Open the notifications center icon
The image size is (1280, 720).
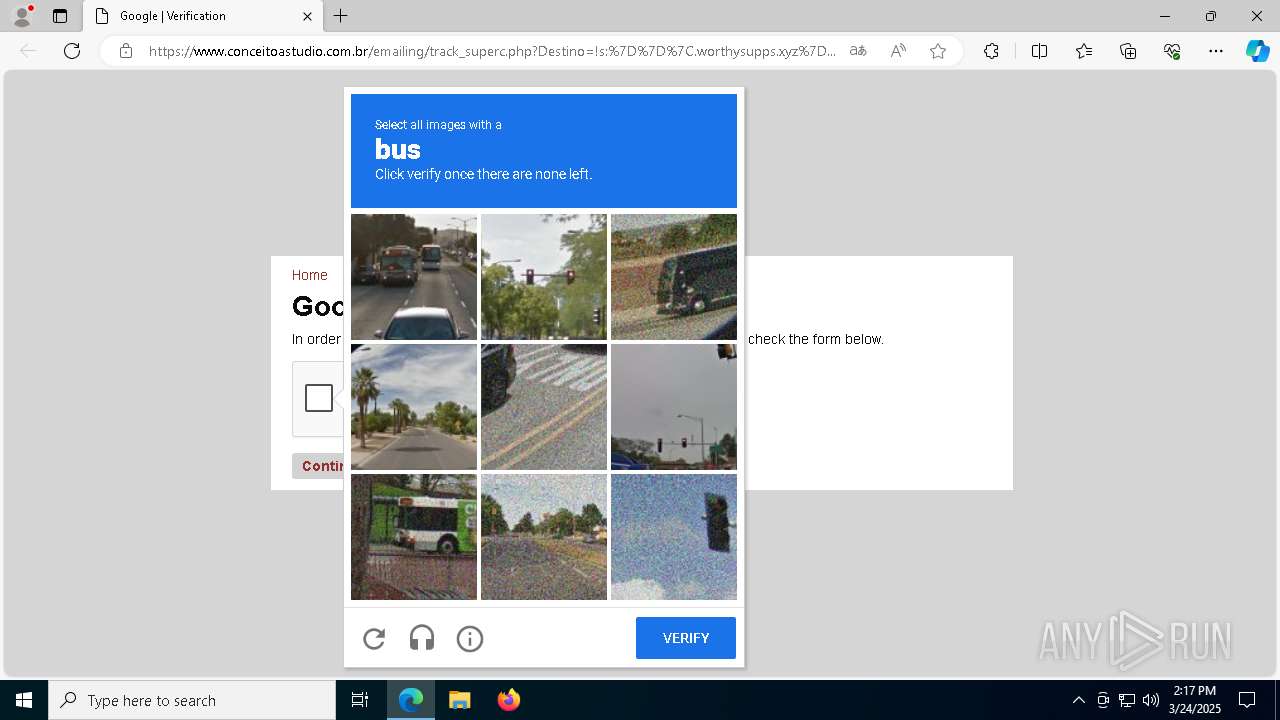1247,700
